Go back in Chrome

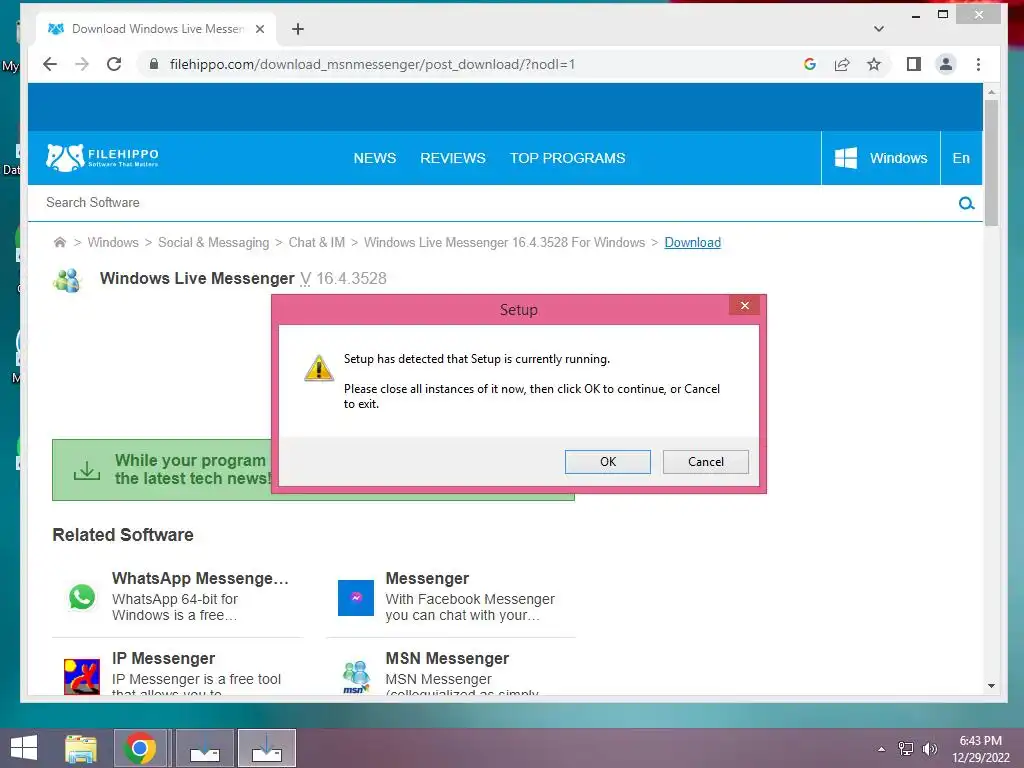click(x=50, y=64)
